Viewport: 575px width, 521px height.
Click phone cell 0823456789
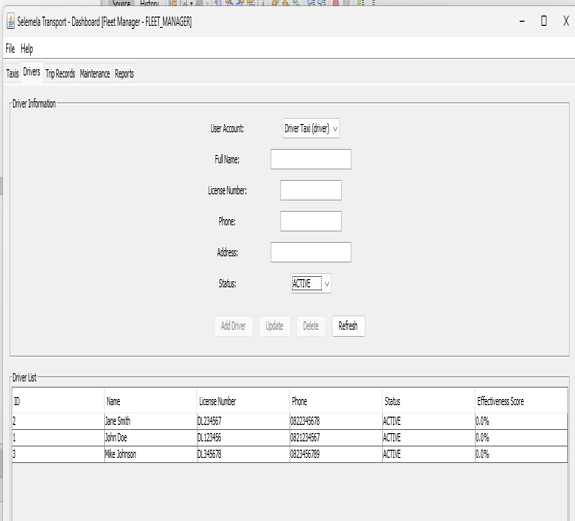point(336,454)
